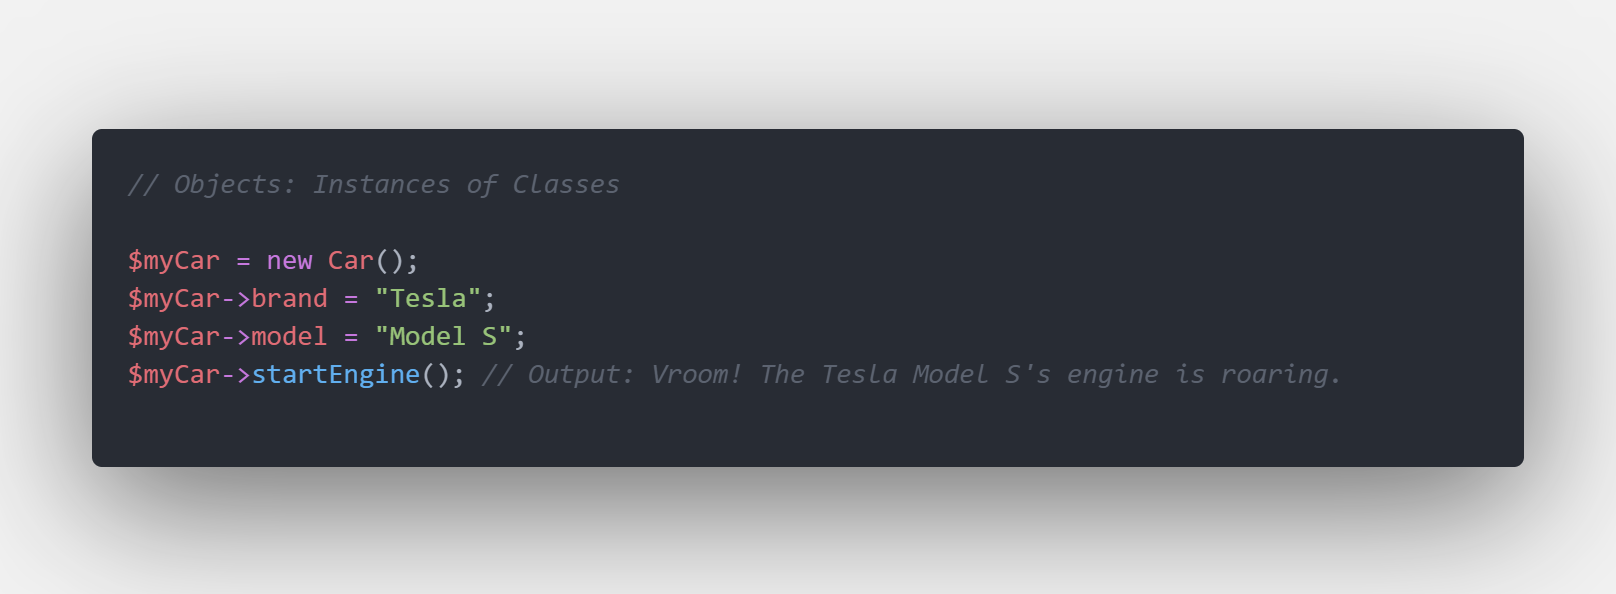
Task: Click the "Objects:" word in the top comment
Action: coord(235,185)
